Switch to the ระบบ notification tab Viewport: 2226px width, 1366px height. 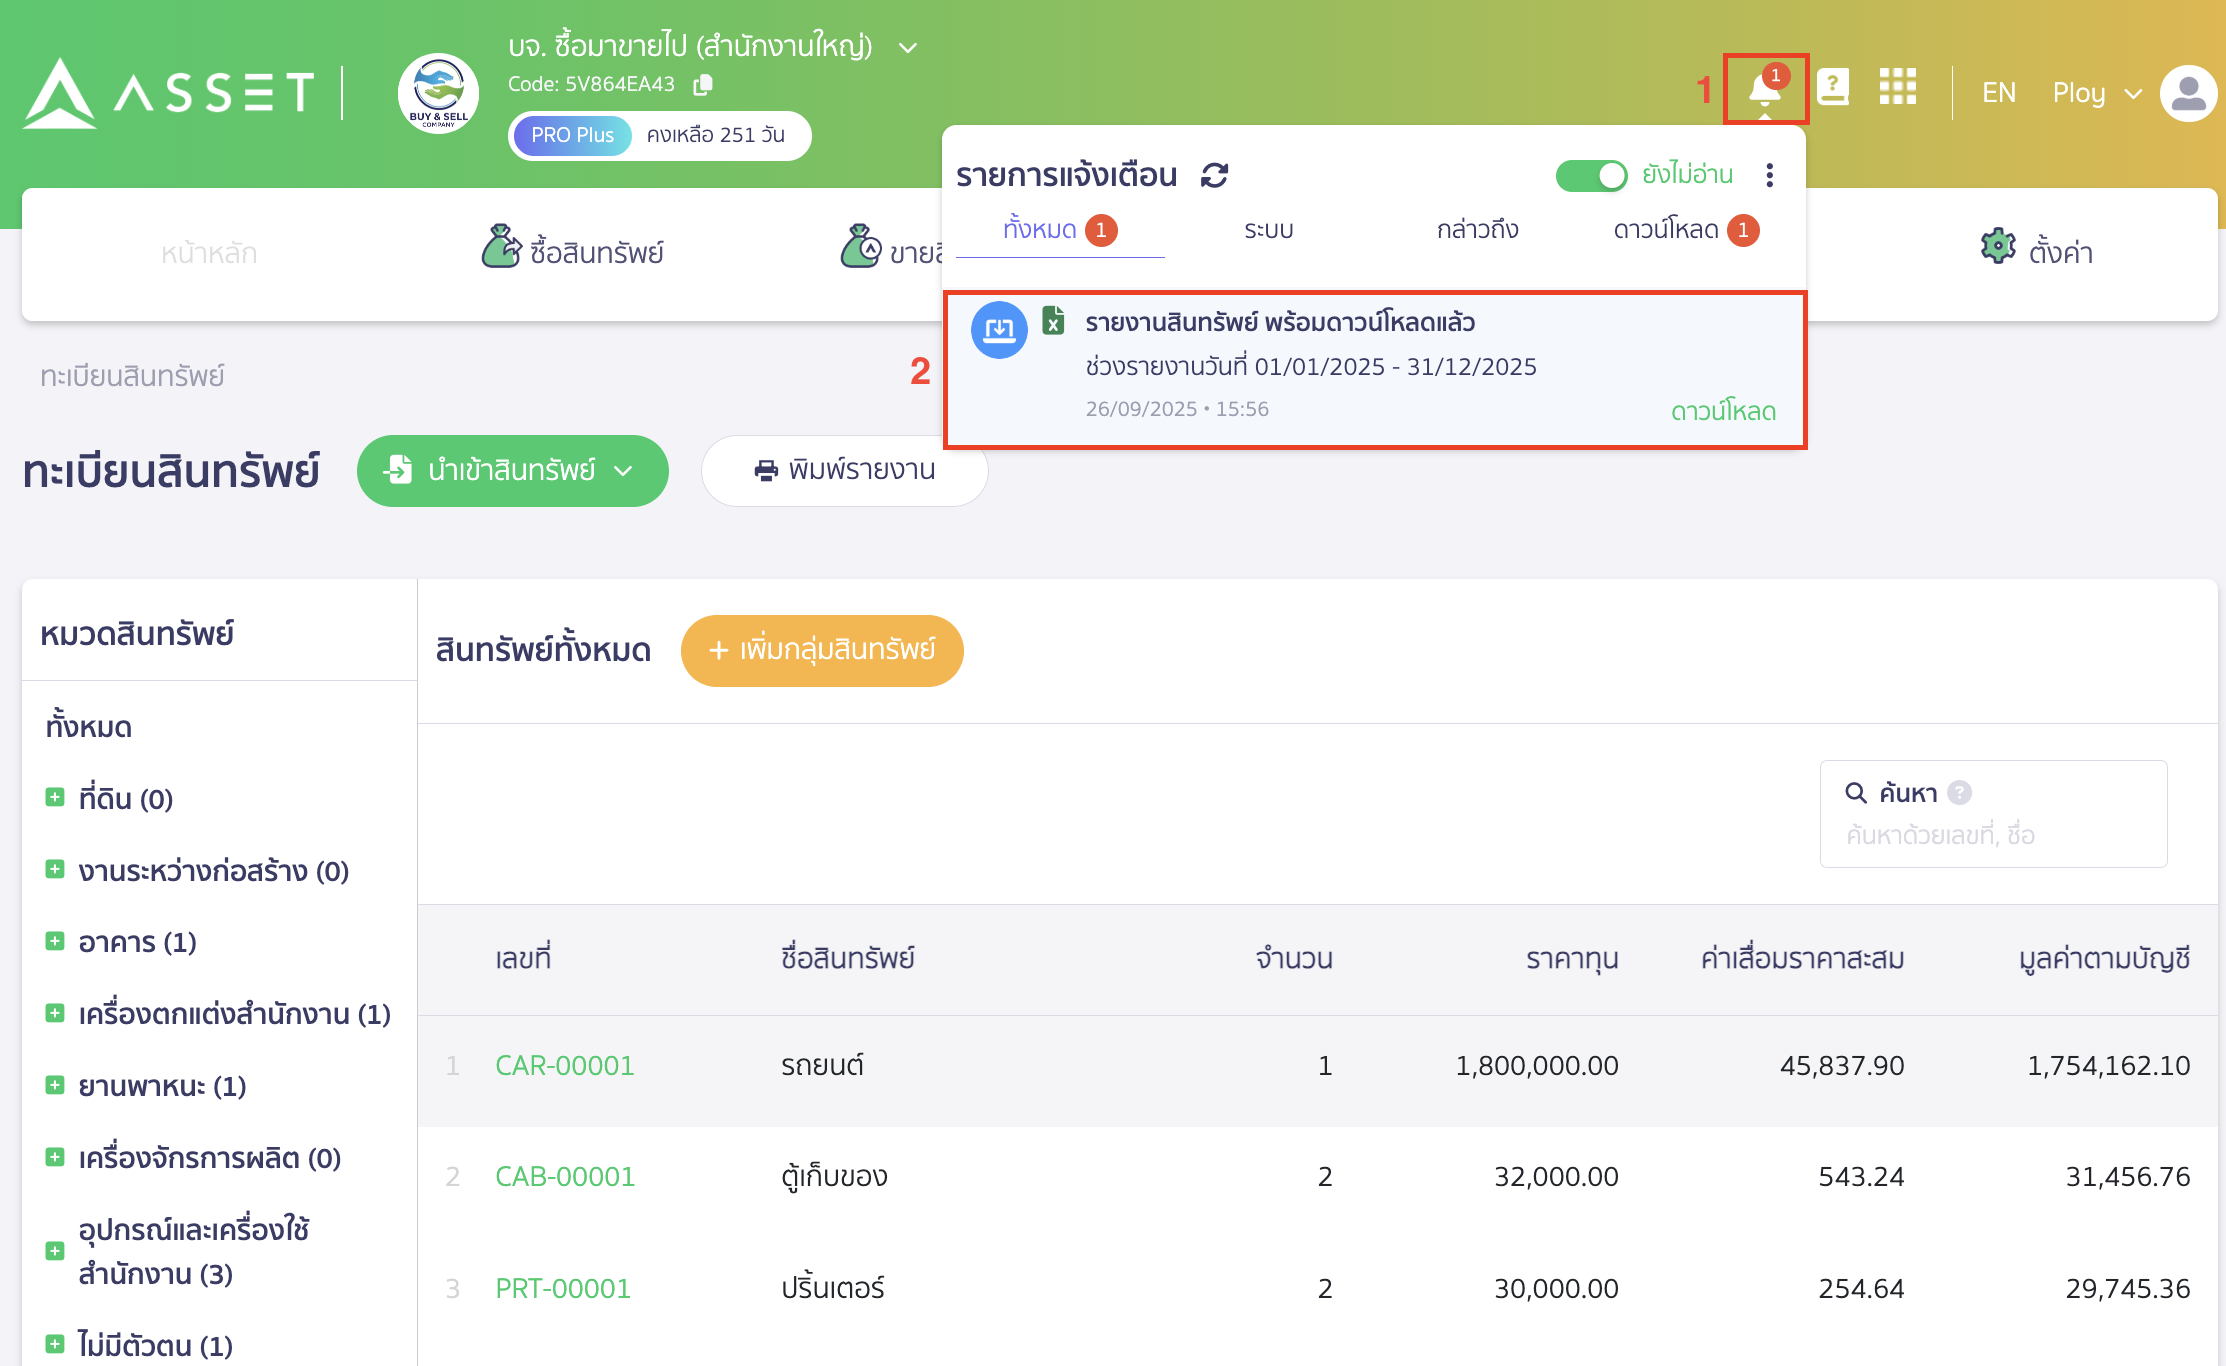pos(1267,229)
